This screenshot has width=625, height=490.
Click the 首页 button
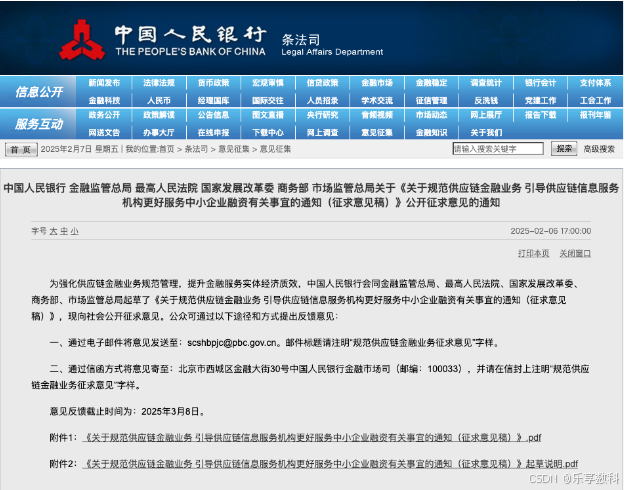[x=21, y=150]
